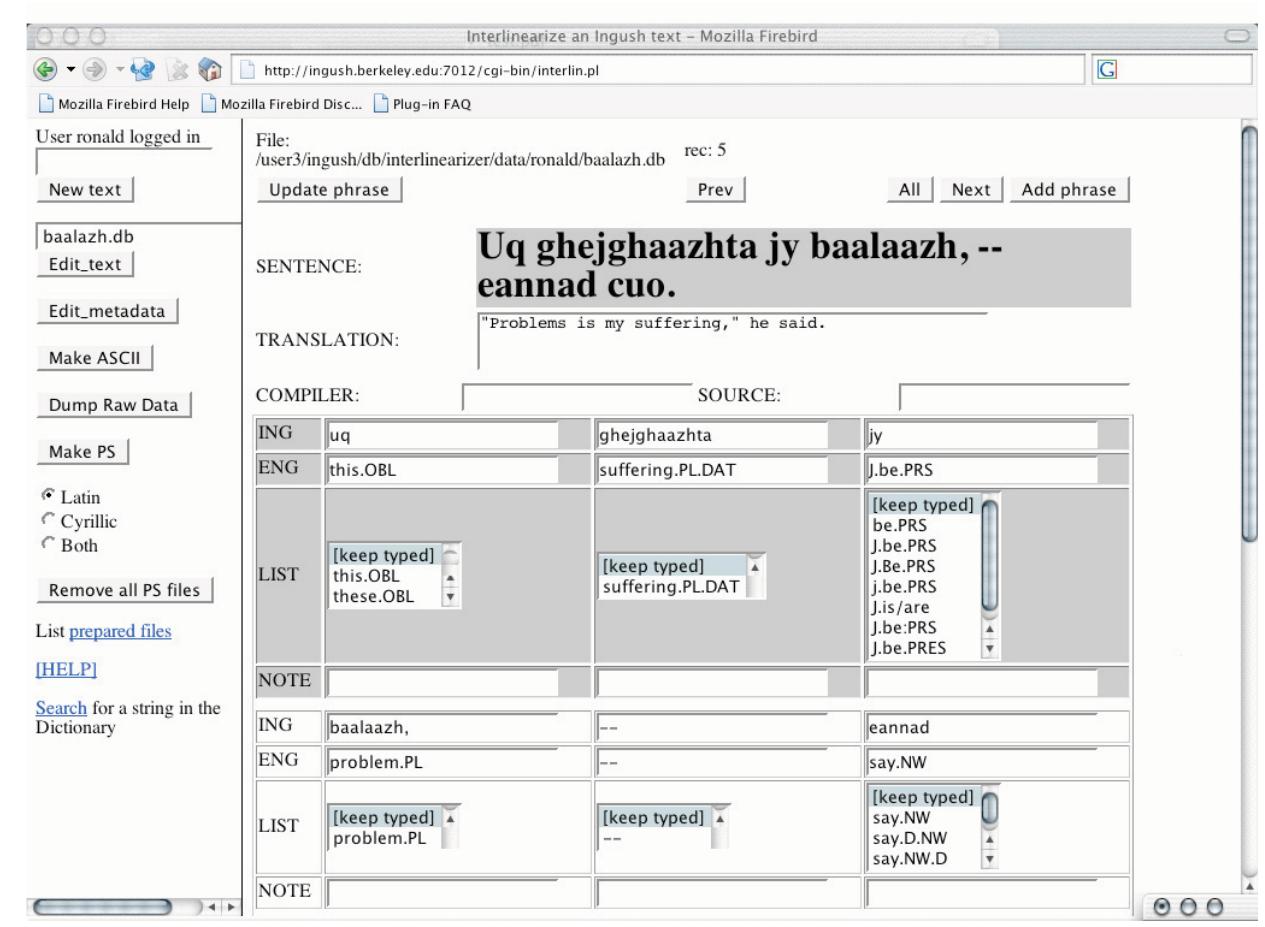
Task: Click the ING field containing uq
Action: pyautogui.click(x=442, y=436)
